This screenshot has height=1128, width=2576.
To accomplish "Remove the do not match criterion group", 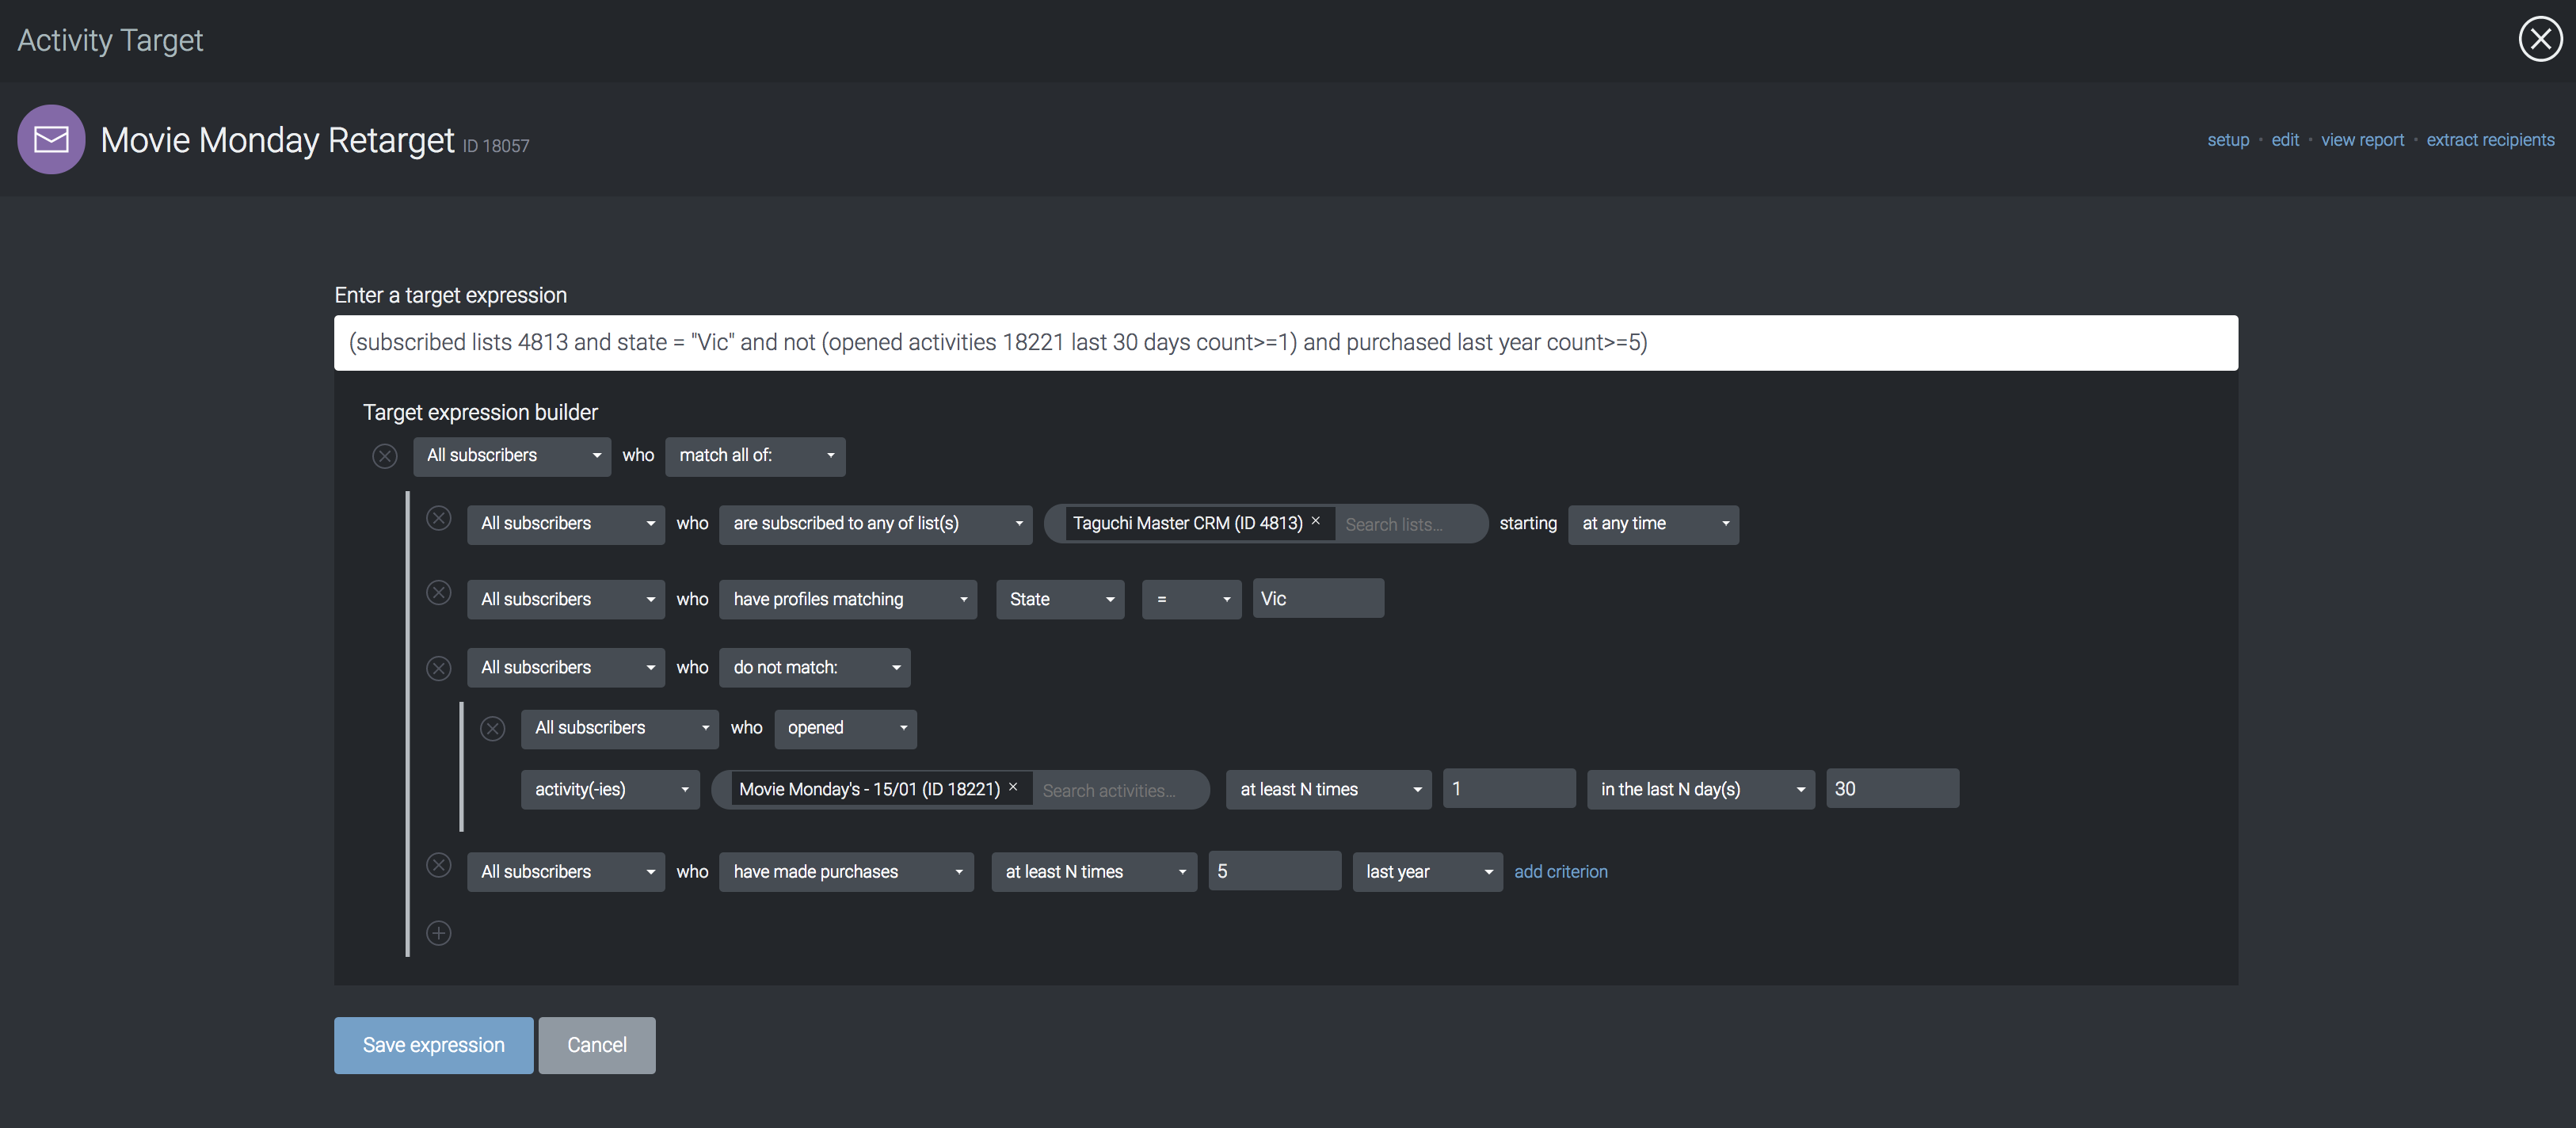I will tap(439, 668).
